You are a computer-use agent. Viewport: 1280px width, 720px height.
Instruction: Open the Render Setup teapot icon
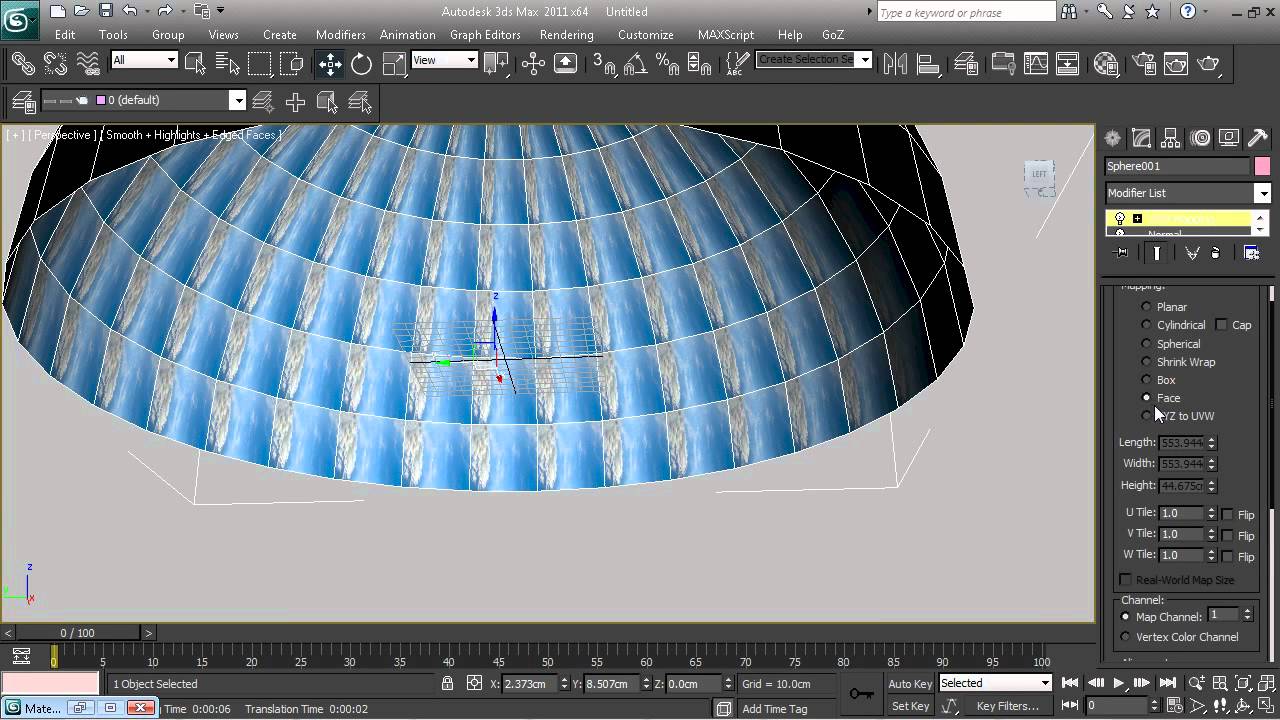click(1143, 63)
